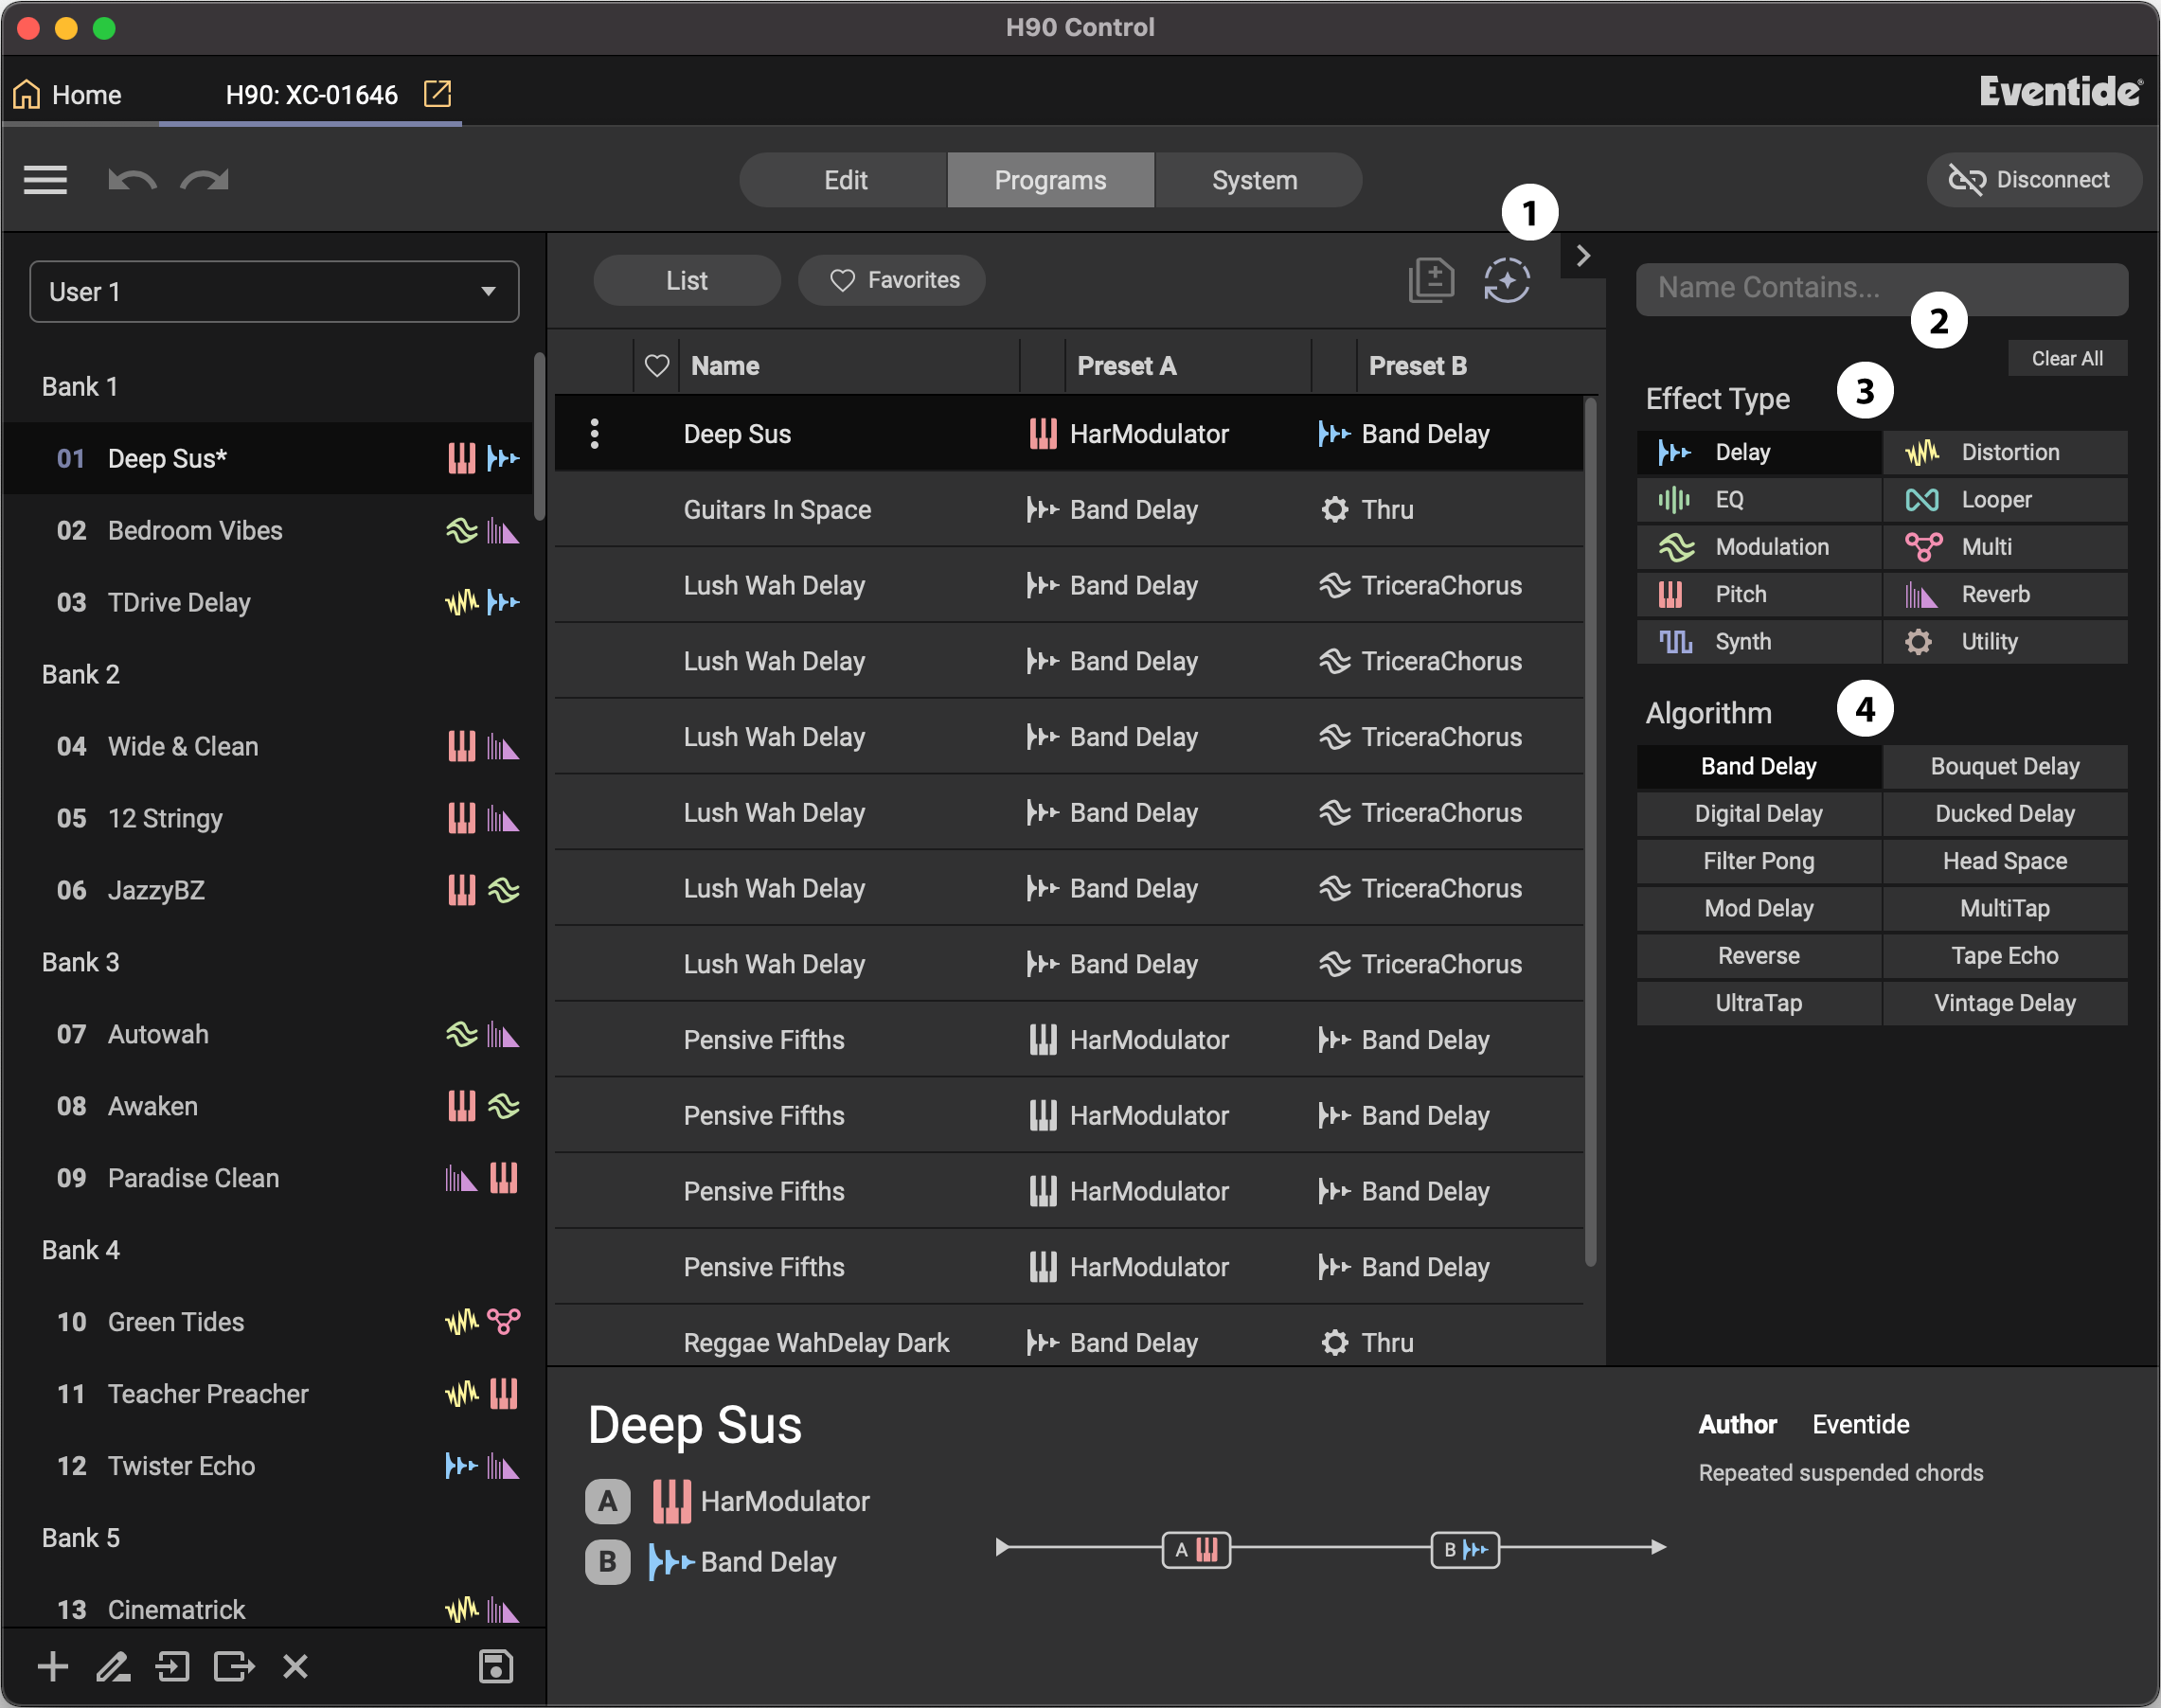Click the save disk icon
2161x1708 pixels.
tap(496, 1667)
